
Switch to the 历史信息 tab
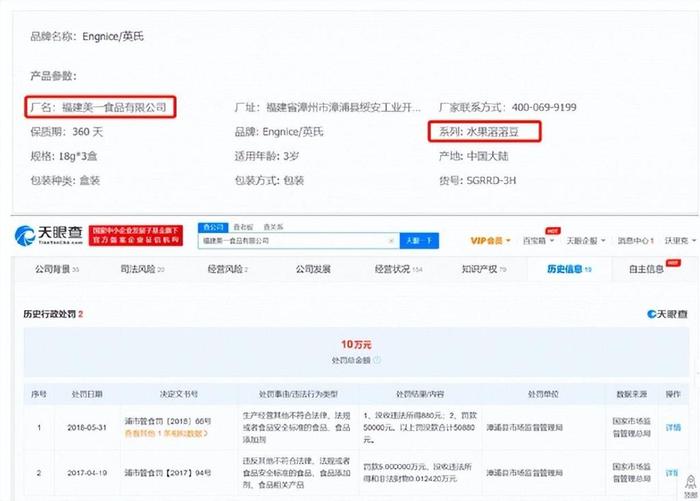tap(569, 269)
